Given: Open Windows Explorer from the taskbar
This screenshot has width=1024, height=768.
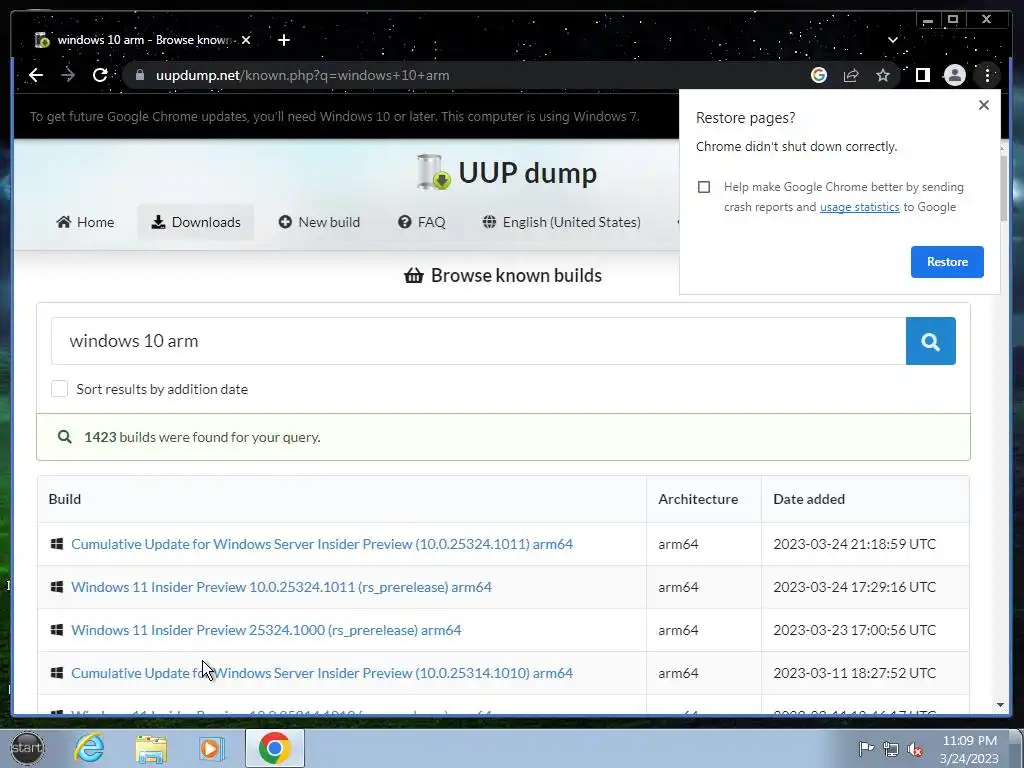Looking at the screenshot, I should 151,748.
